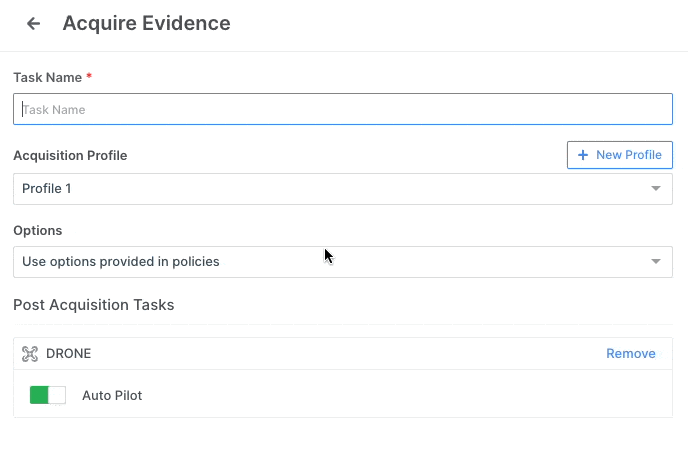The image size is (688, 450).
Task: Remove the DRONE post acquisition task
Action: tap(631, 354)
